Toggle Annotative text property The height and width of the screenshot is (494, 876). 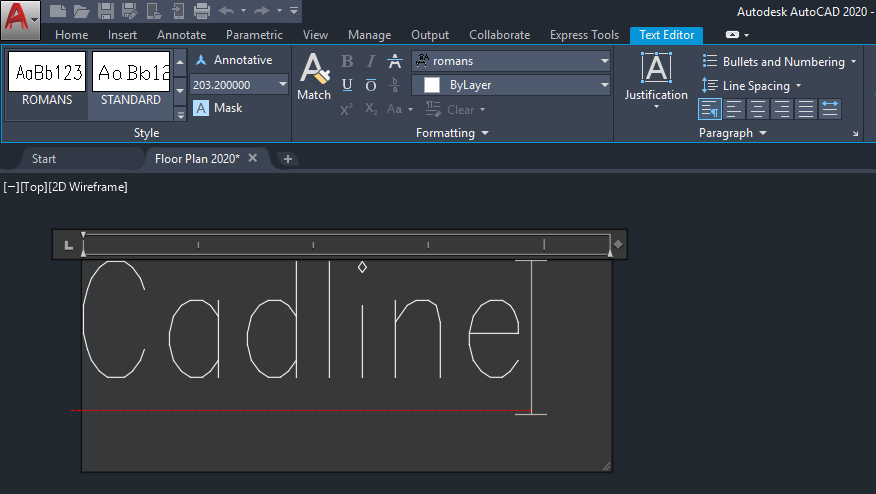pos(234,60)
